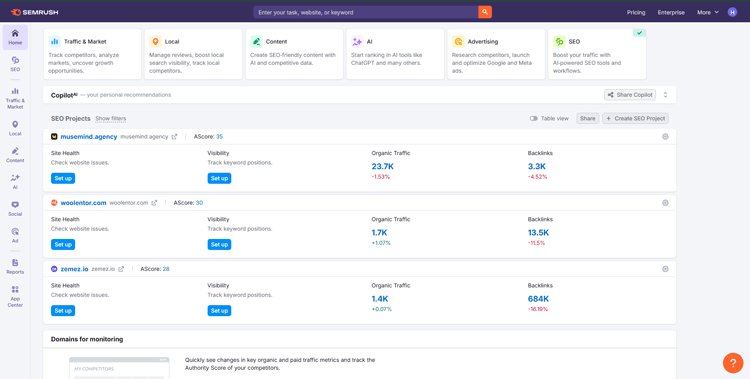Click Backlinks value 3.3K
The height and width of the screenshot is (379, 750).
pyautogui.click(x=537, y=167)
